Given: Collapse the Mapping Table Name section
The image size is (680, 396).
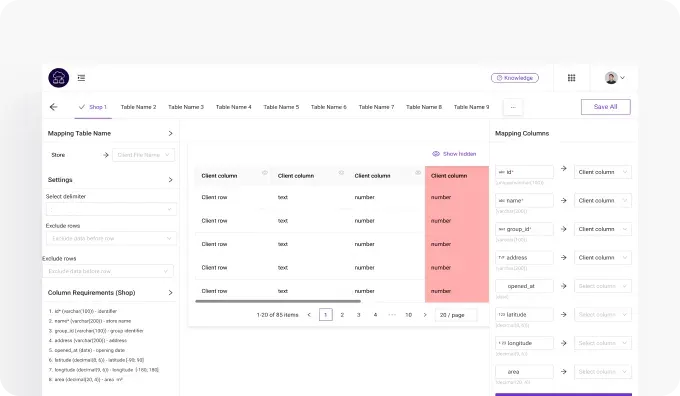Looking at the screenshot, I should tap(170, 134).
